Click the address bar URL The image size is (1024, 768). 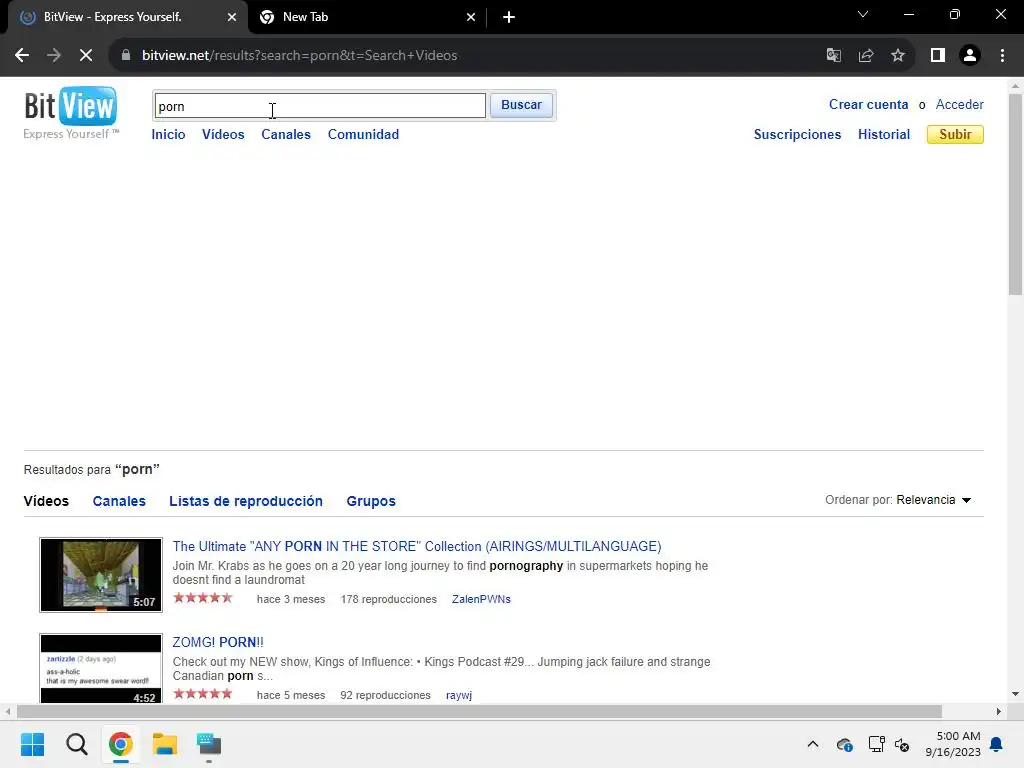pos(299,56)
